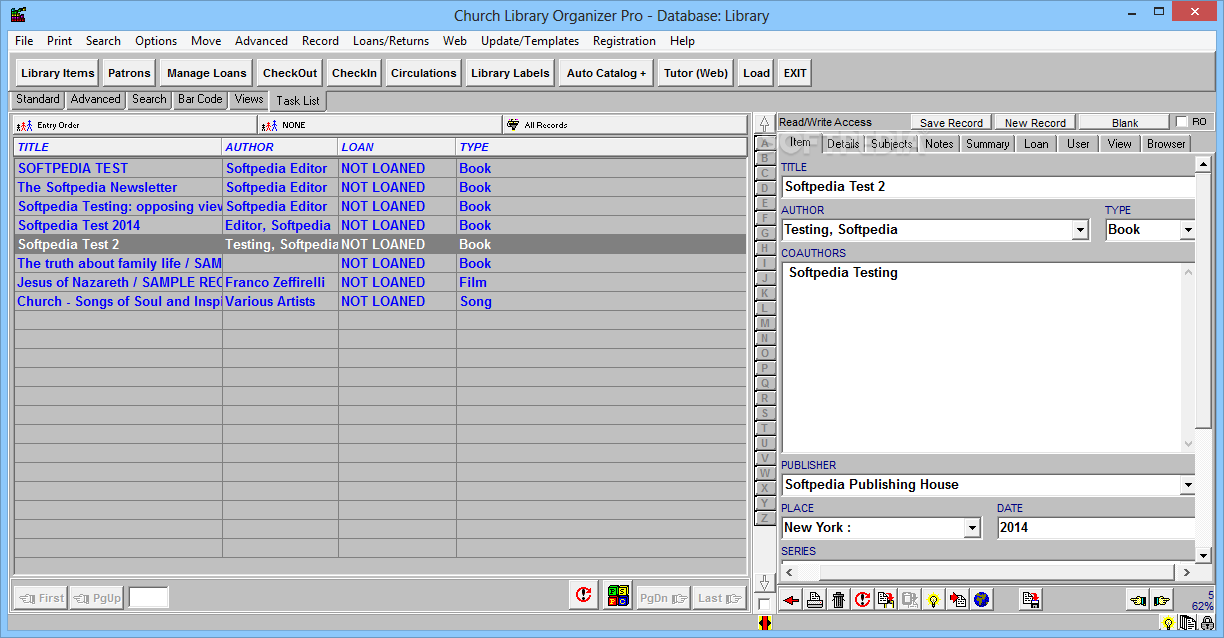The image size is (1224, 638).
Task: Click the red-yellow splitter icon at bottom
Action: (x=765, y=623)
